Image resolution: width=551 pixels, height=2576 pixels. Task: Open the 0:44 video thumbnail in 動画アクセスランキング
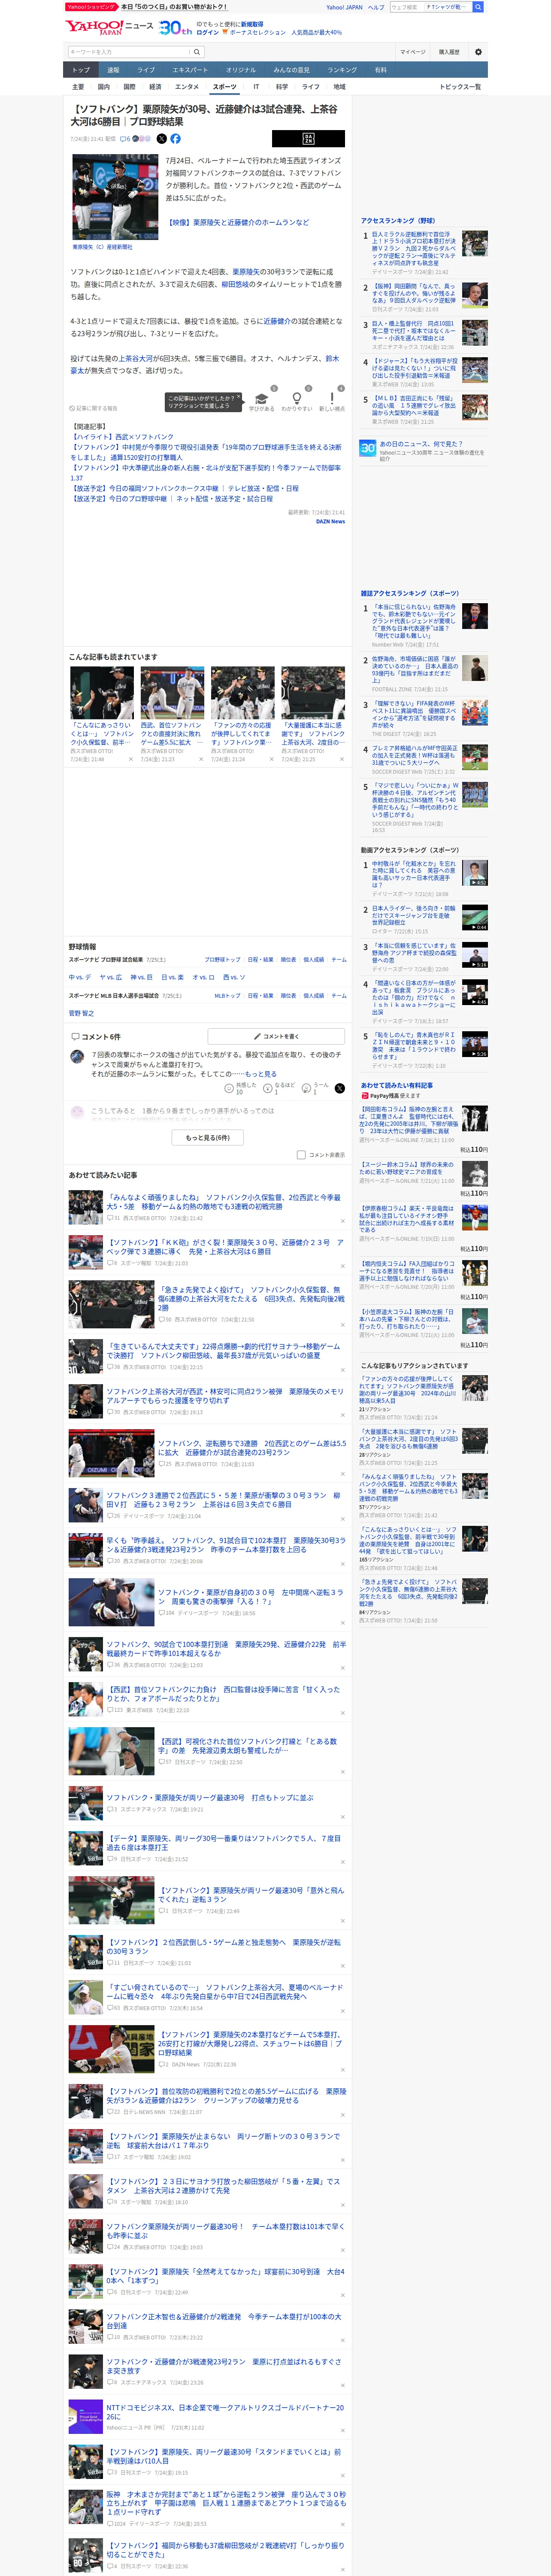point(475,917)
